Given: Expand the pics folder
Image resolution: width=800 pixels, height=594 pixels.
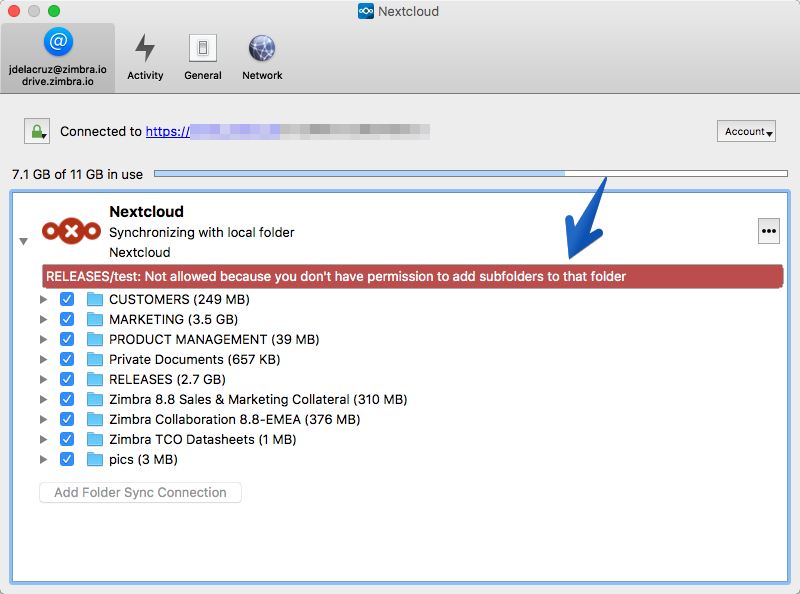Looking at the screenshot, I should [x=43, y=459].
